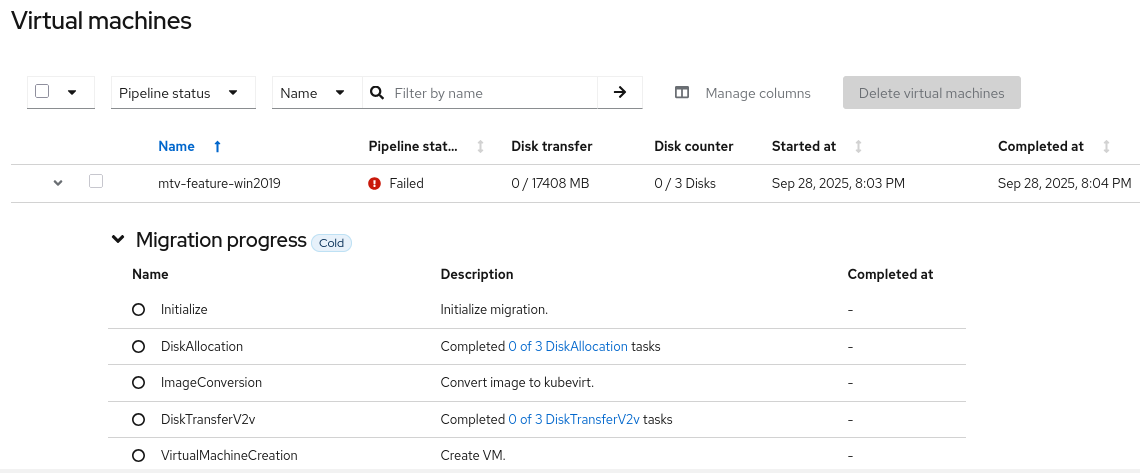The image size is (1140, 473).
Task: Collapse the Migration progress section
Action: coord(118,240)
